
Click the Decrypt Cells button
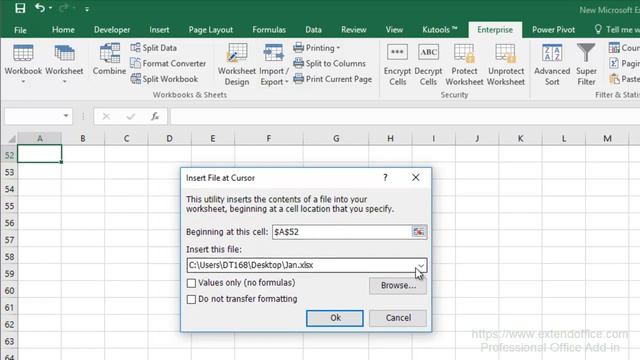428,65
